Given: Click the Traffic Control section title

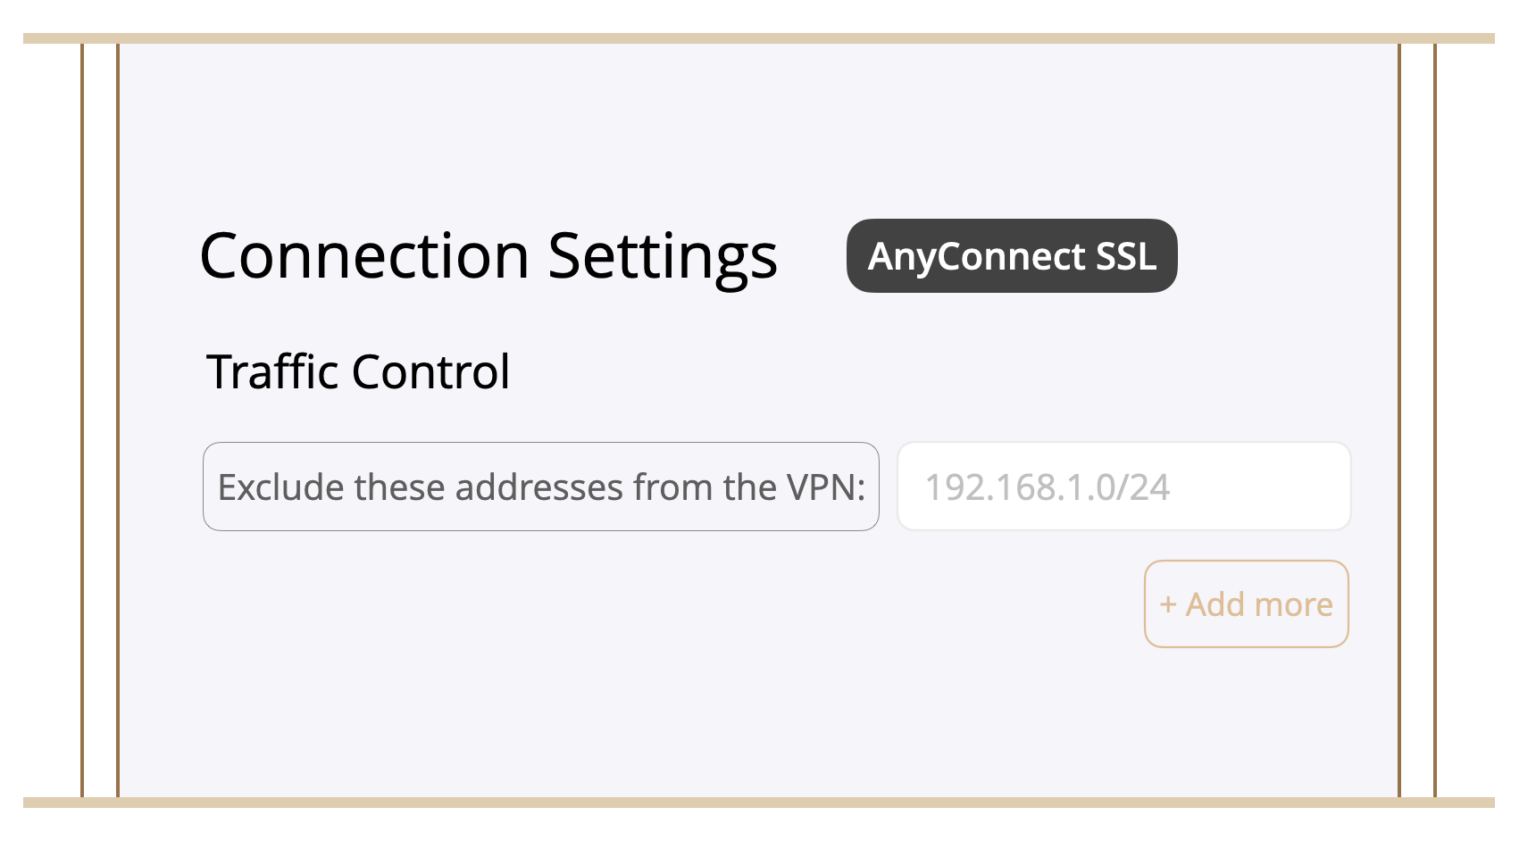Looking at the screenshot, I should (358, 371).
